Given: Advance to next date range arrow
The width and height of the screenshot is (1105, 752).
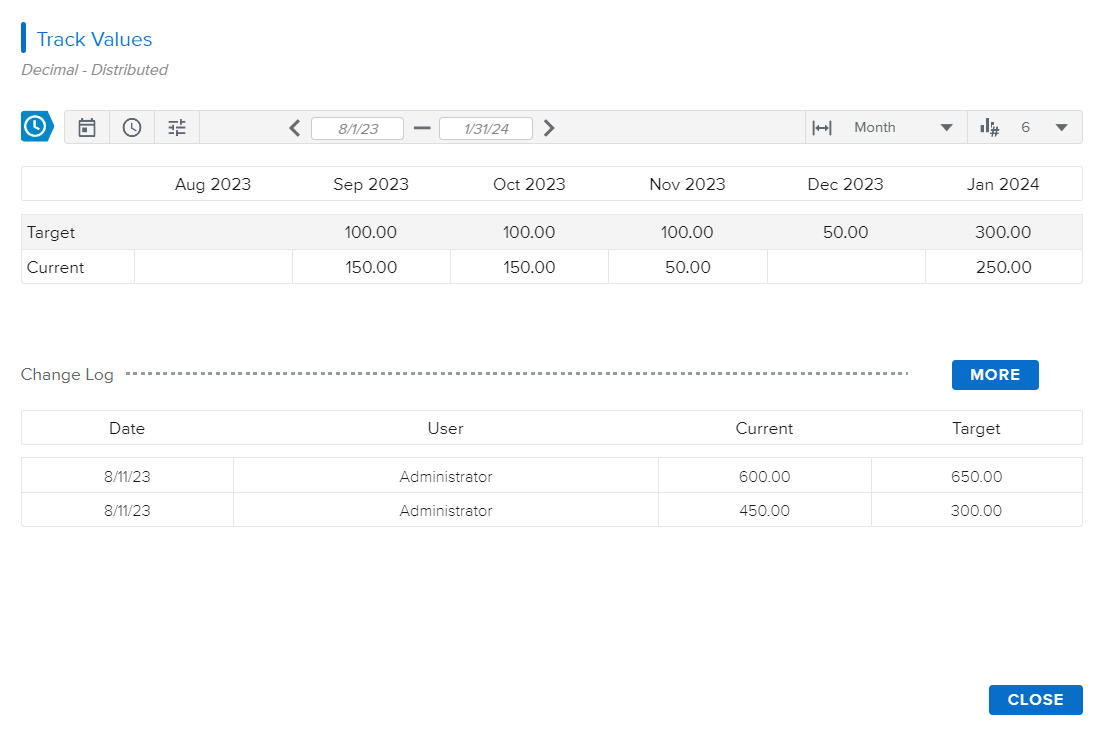Looking at the screenshot, I should coord(549,128).
